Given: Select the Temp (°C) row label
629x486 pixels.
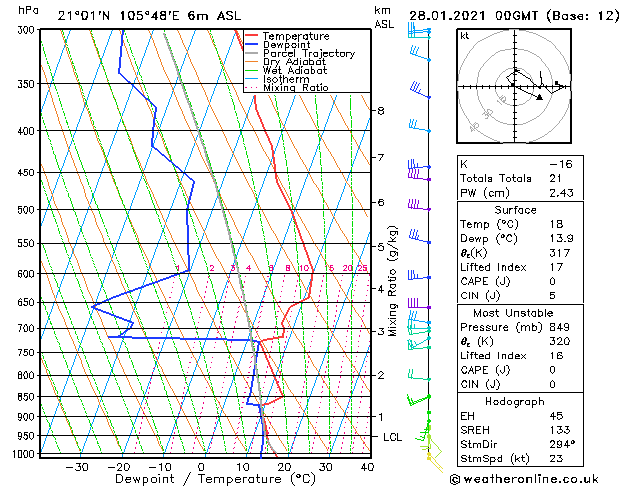Looking at the screenshot, I should click(x=489, y=224).
